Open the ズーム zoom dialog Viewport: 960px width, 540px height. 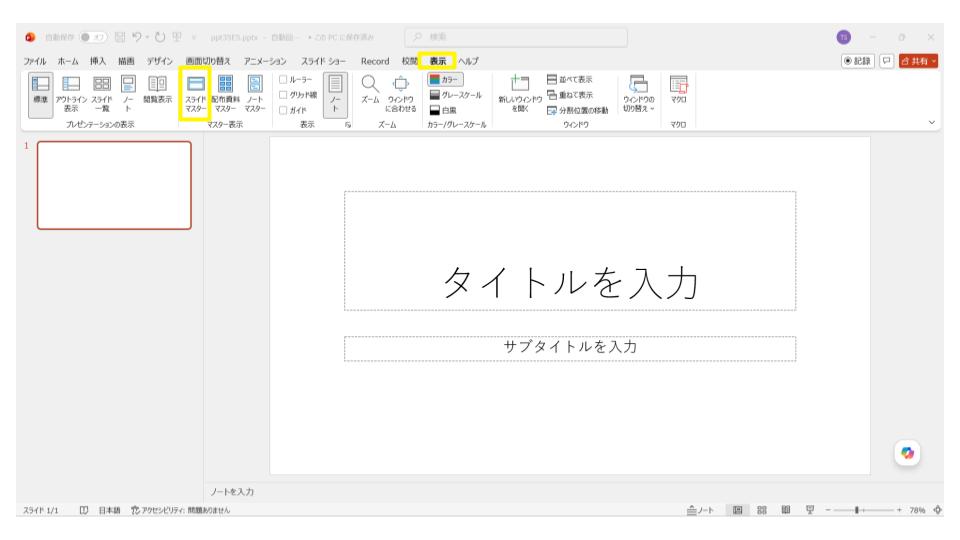(x=370, y=90)
